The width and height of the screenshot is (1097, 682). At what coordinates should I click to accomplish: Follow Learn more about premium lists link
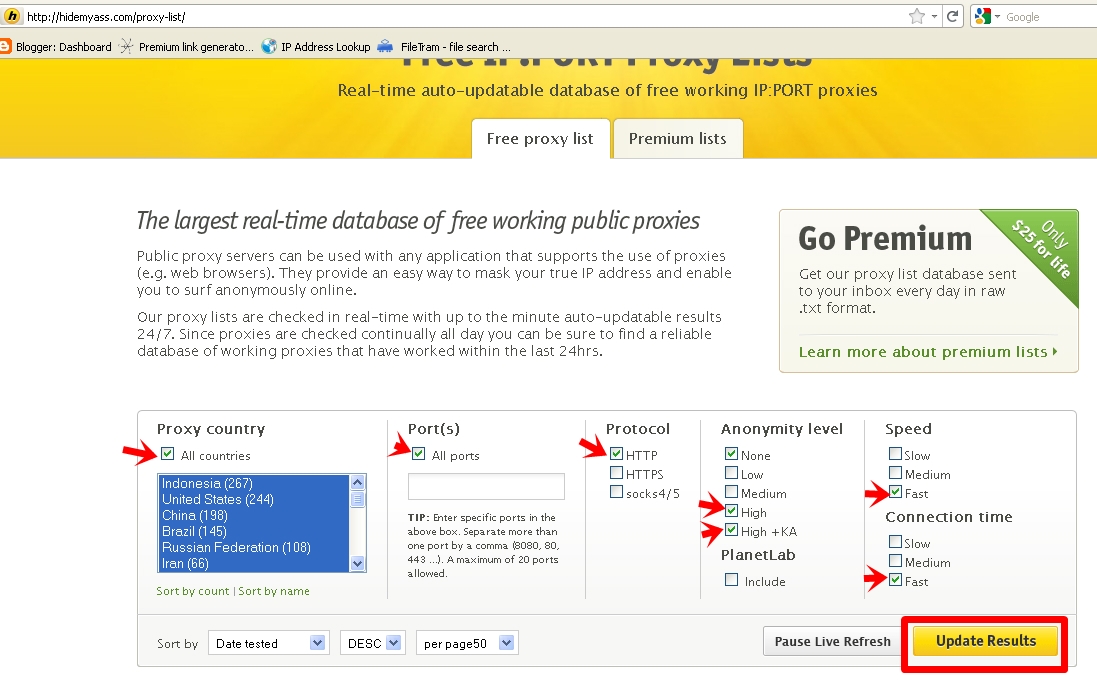click(x=928, y=352)
